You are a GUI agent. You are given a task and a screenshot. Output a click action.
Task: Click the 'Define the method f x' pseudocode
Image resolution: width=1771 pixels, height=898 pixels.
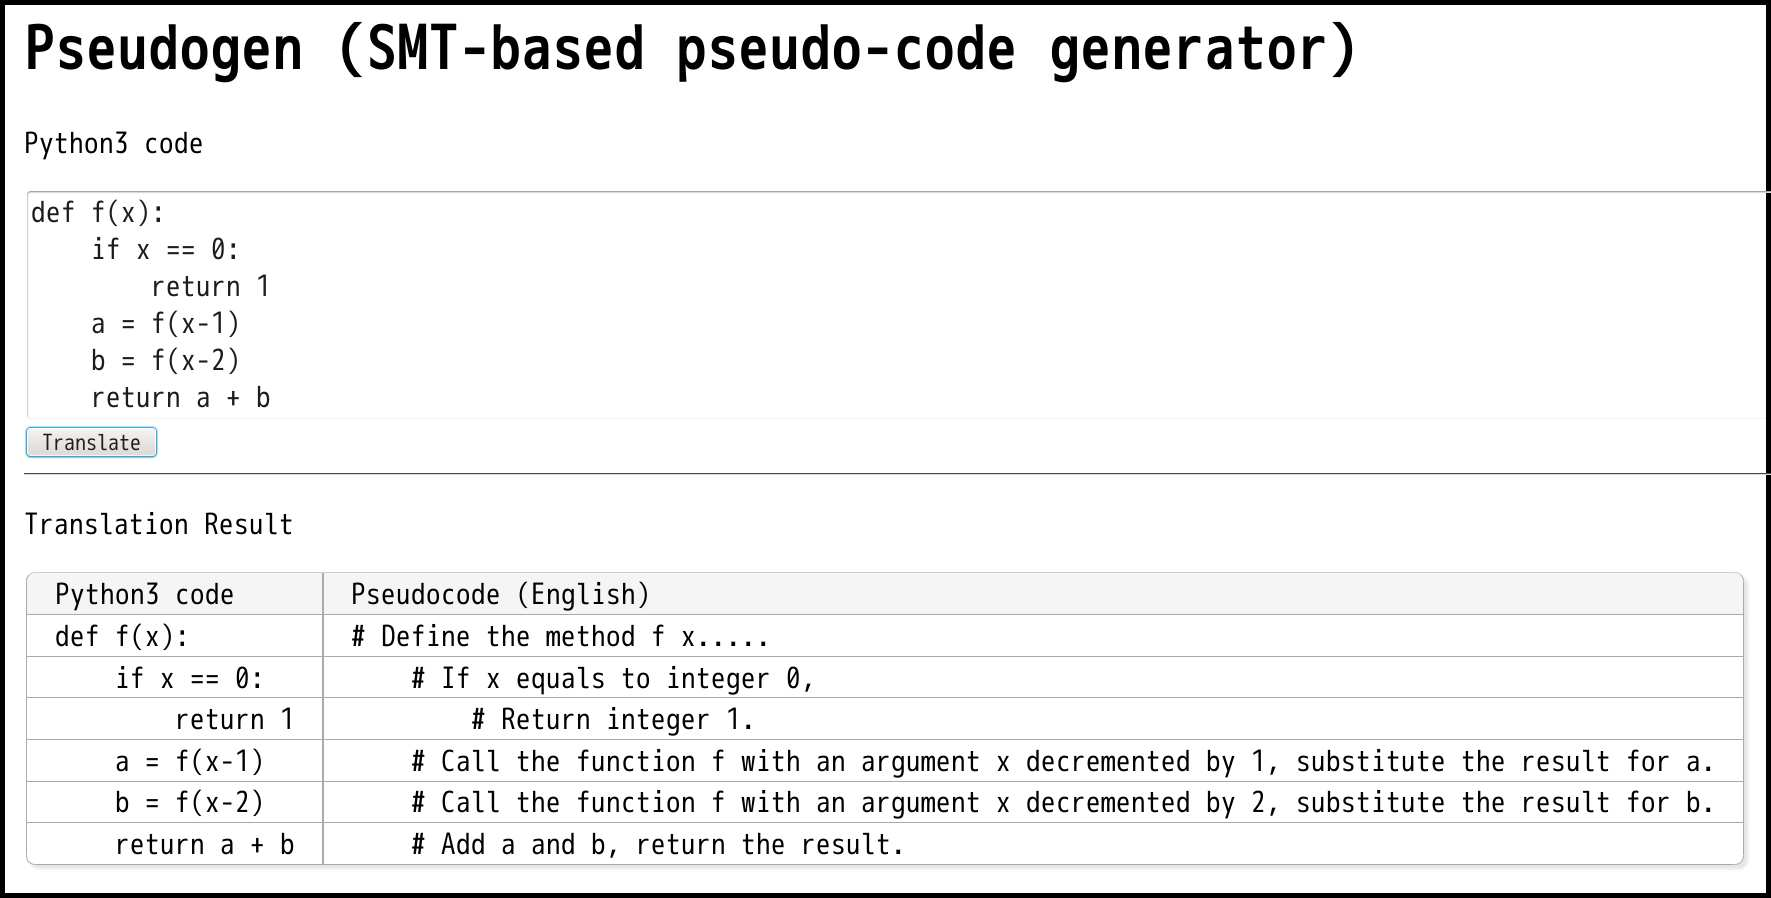point(560,637)
